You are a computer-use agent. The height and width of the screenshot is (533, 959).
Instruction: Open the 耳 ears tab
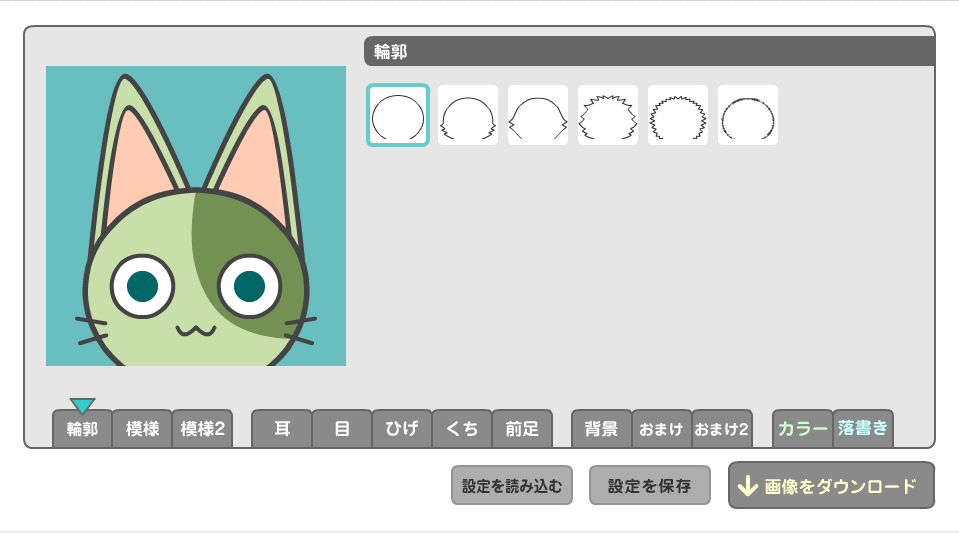pos(282,429)
